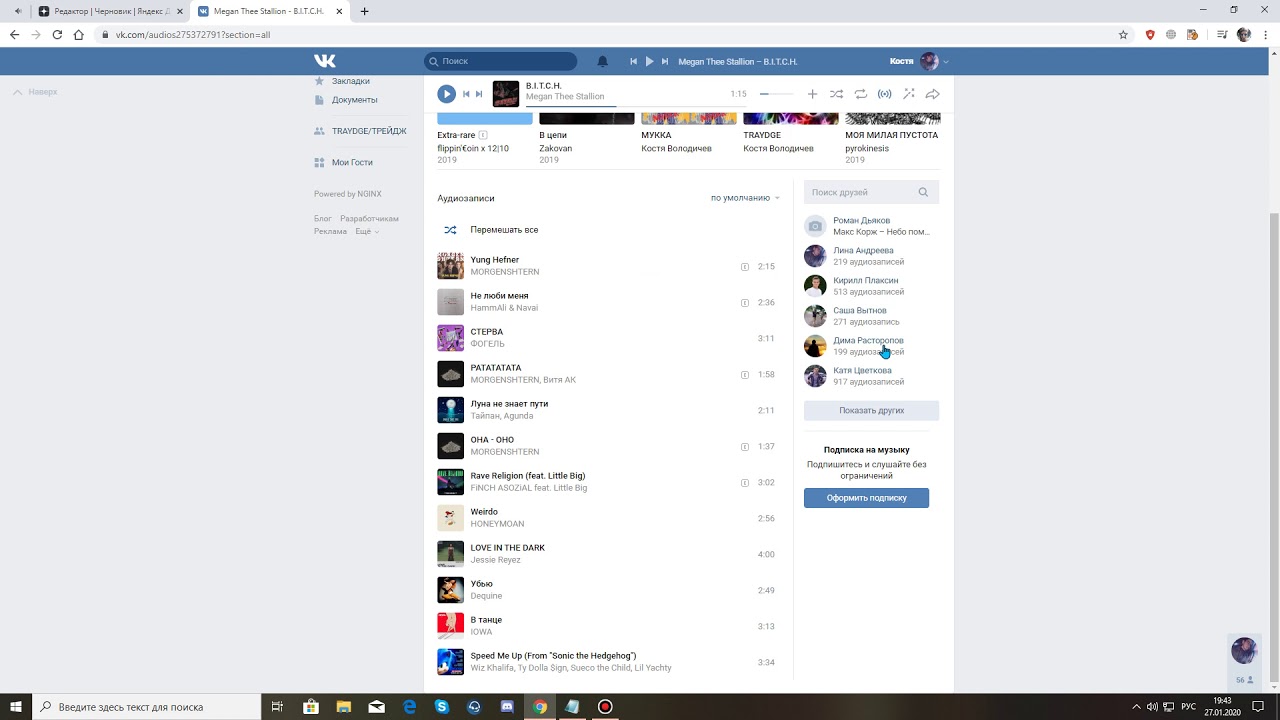Add current track with the plus icon
The height and width of the screenshot is (720, 1280).
(x=812, y=94)
